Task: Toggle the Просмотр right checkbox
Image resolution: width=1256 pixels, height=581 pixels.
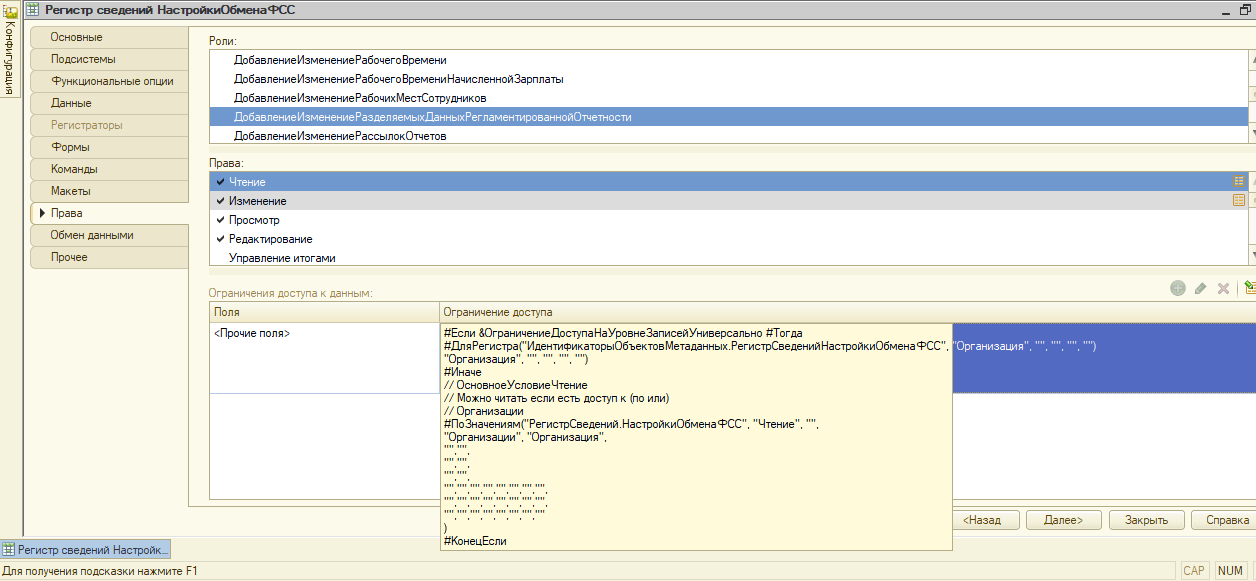Action: [220, 220]
